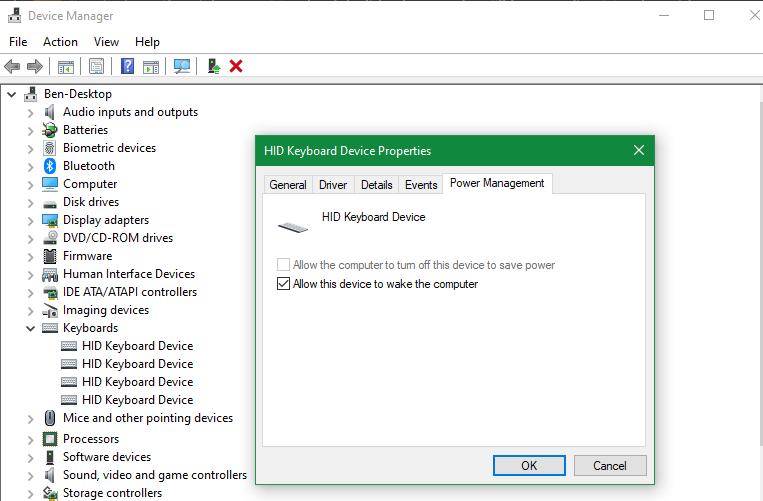
Task: Expand the Disk drives category
Action: (31, 202)
